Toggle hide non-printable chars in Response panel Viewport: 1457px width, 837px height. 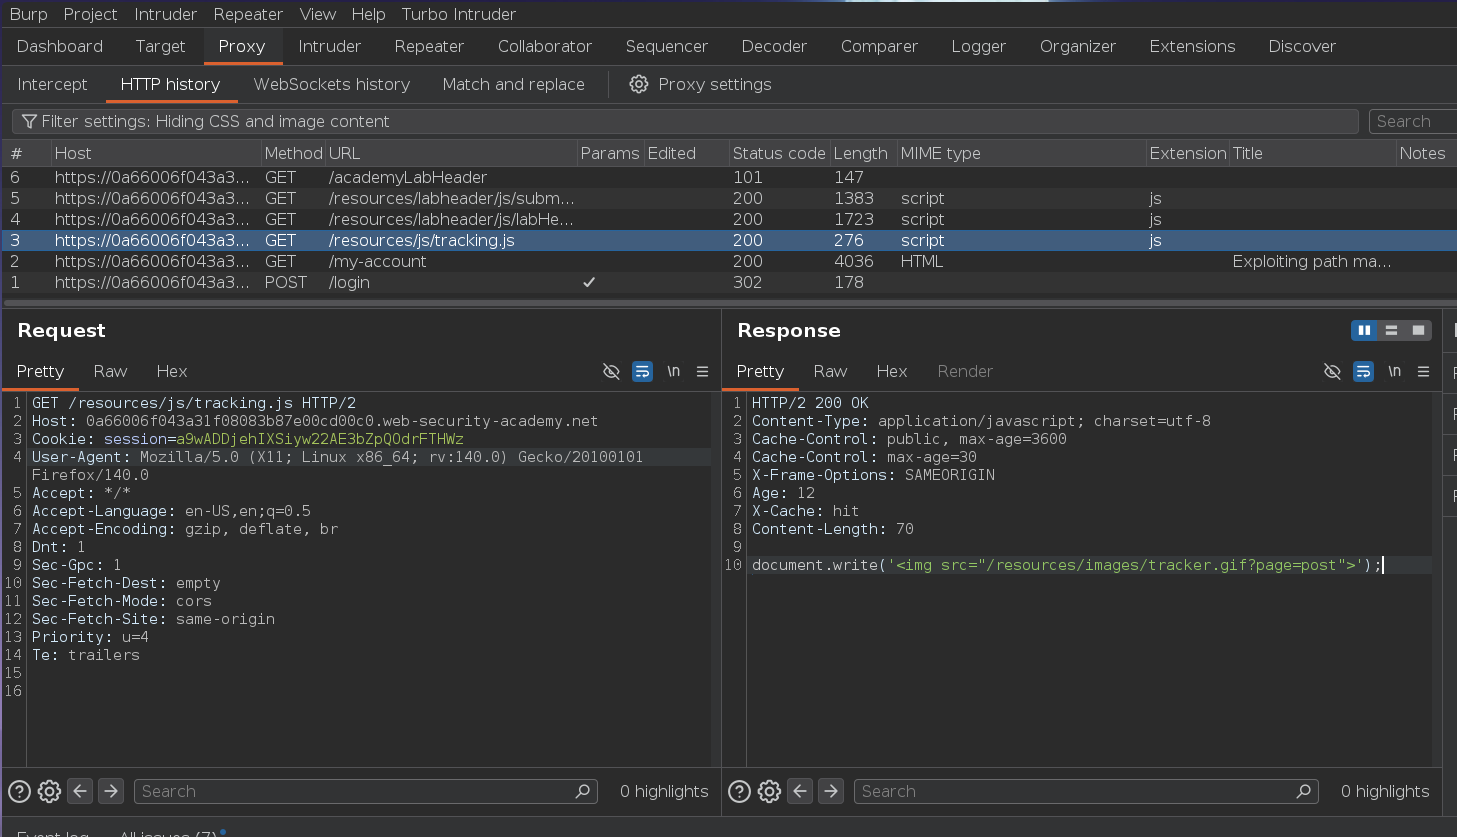[x=1332, y=371]
